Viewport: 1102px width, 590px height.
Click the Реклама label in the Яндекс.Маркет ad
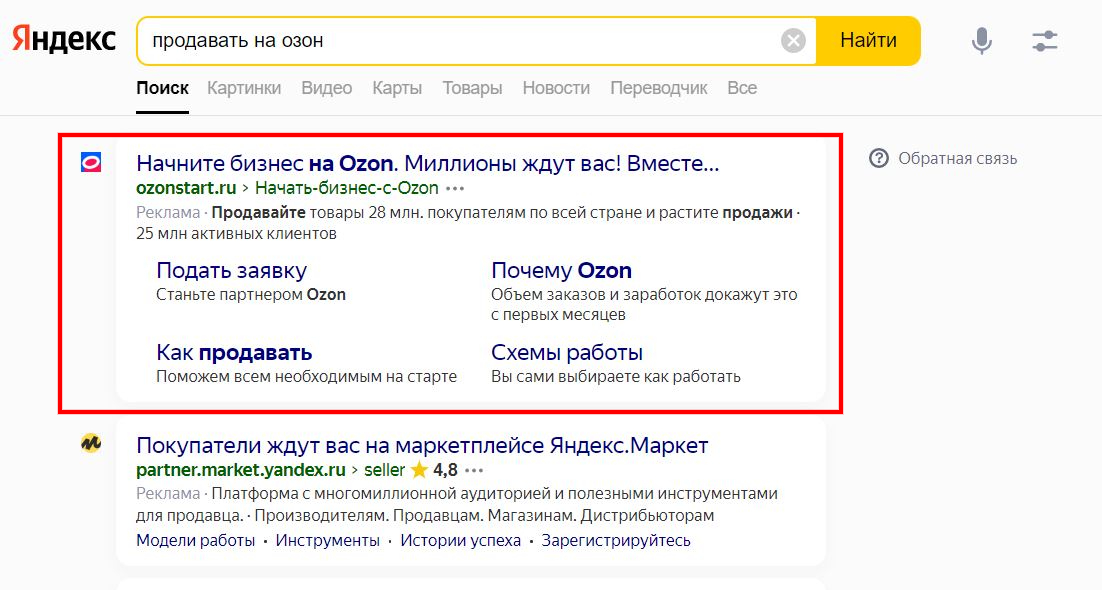click(x=168, y=494)
